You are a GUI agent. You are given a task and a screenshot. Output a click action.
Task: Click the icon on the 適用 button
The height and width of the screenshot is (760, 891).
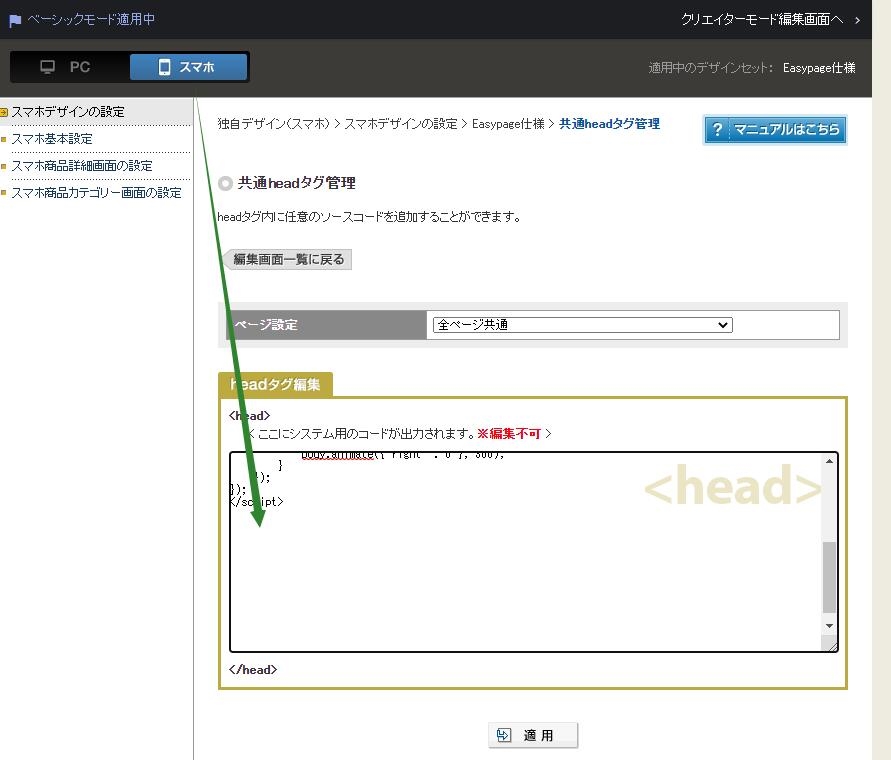click(503, 735)
